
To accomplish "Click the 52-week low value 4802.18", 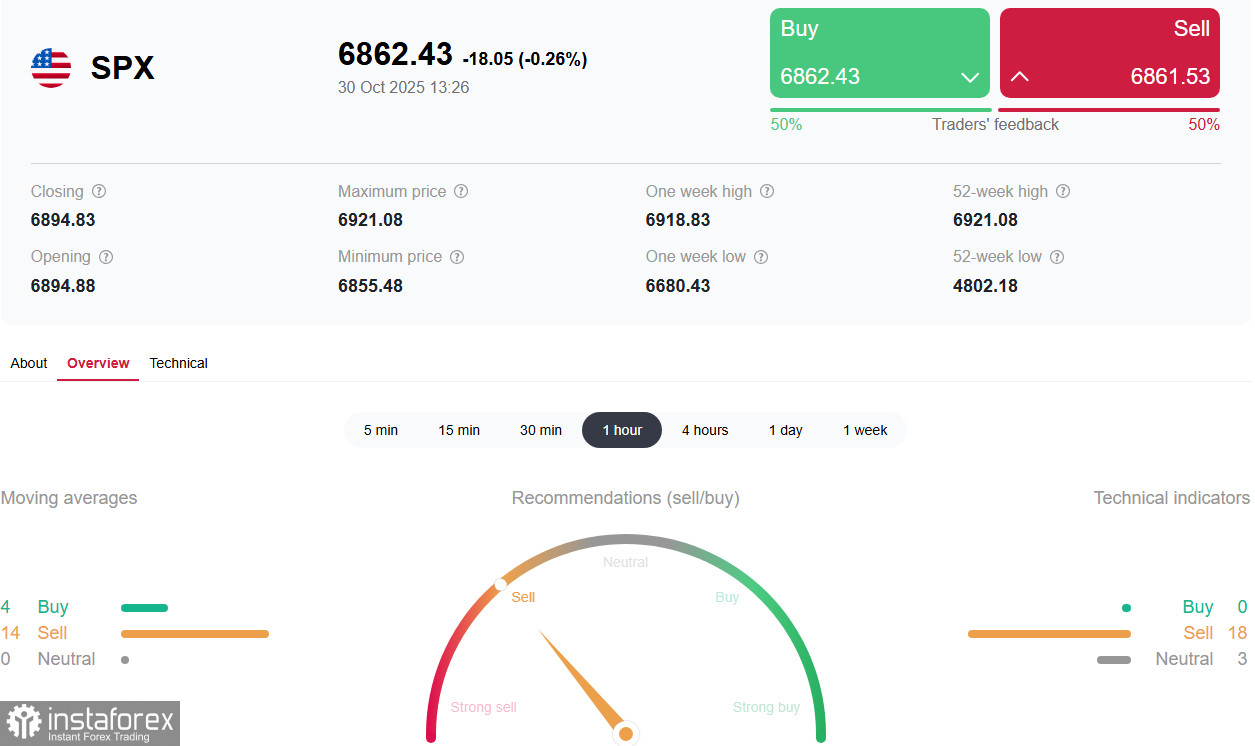I will tap(985, 286).
